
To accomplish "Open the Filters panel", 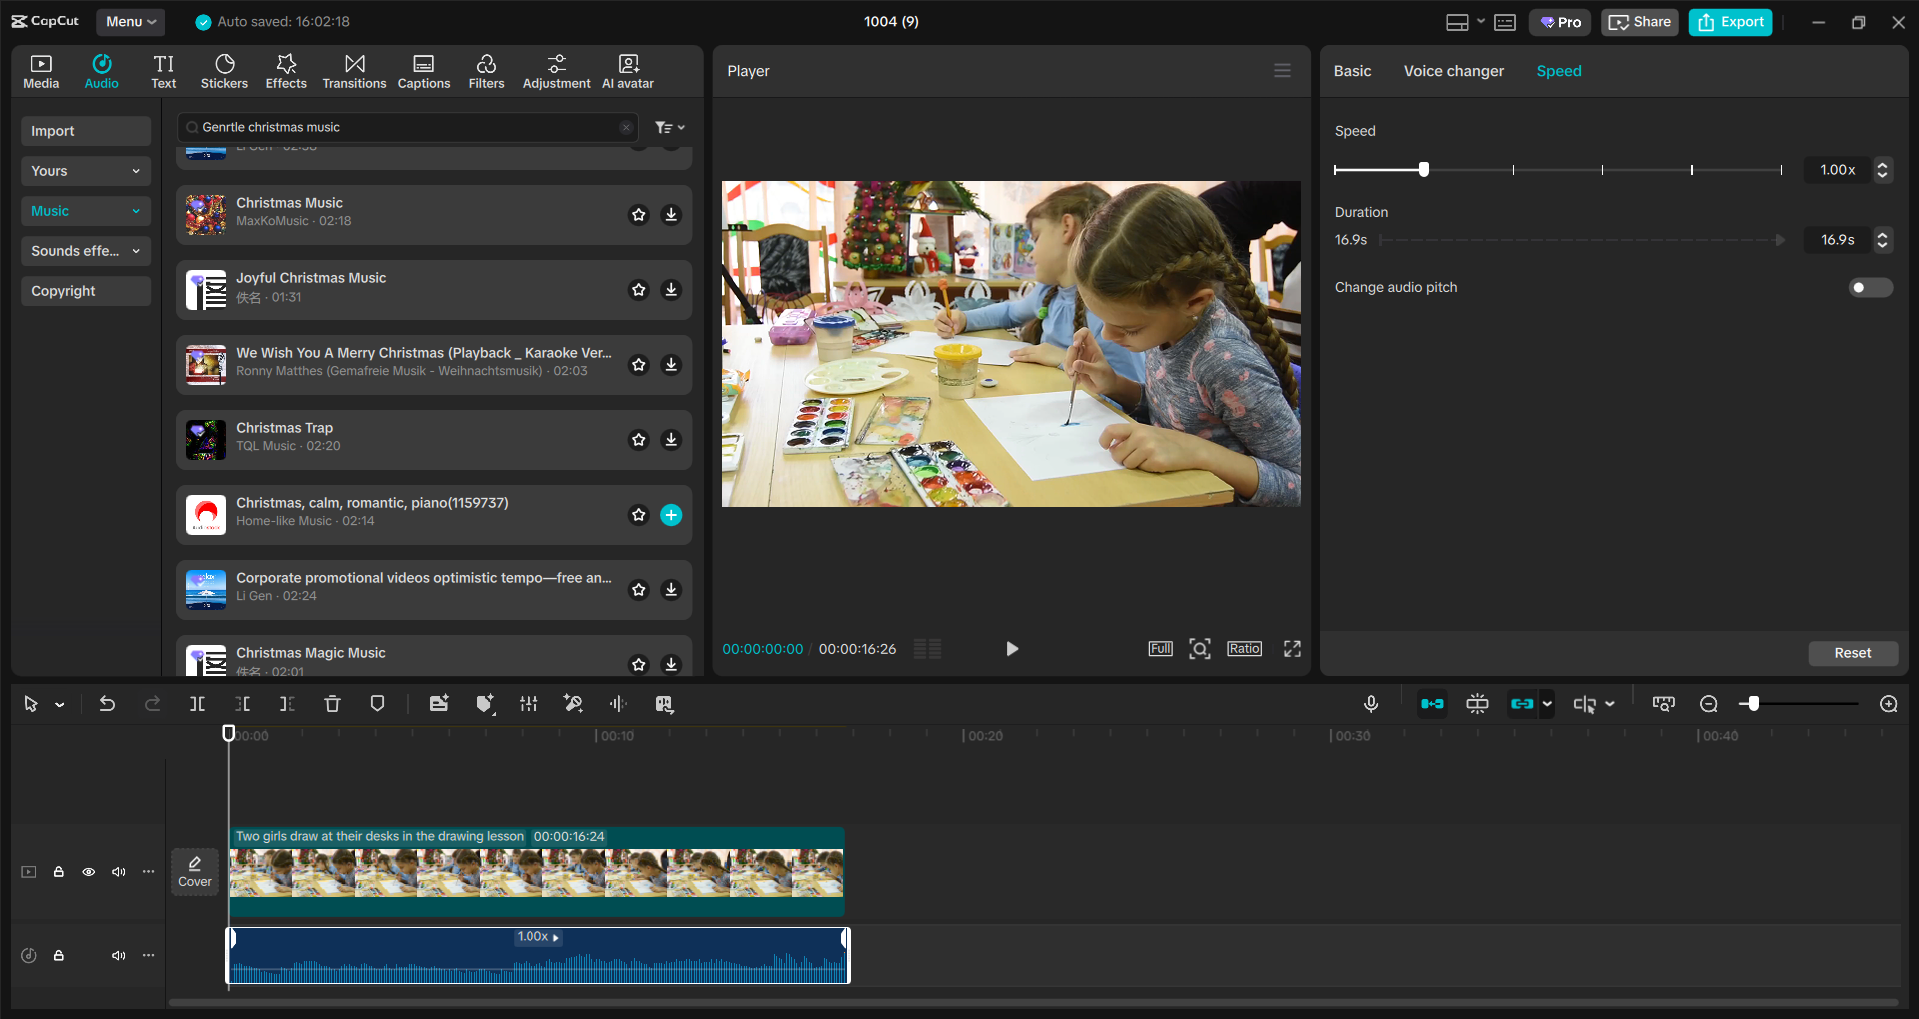I will [x=486, y=70].
